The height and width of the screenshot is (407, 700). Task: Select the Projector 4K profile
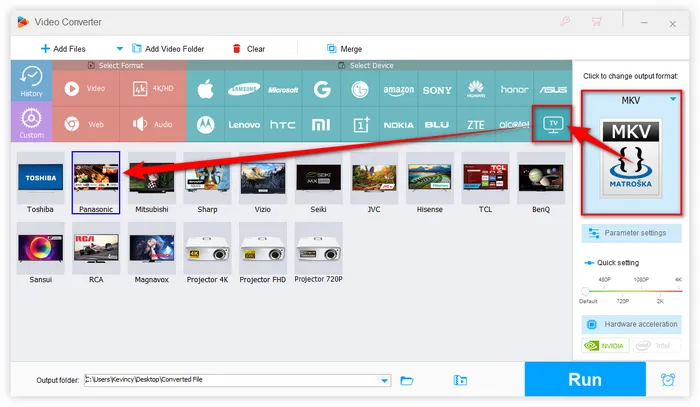coord(207,253)
